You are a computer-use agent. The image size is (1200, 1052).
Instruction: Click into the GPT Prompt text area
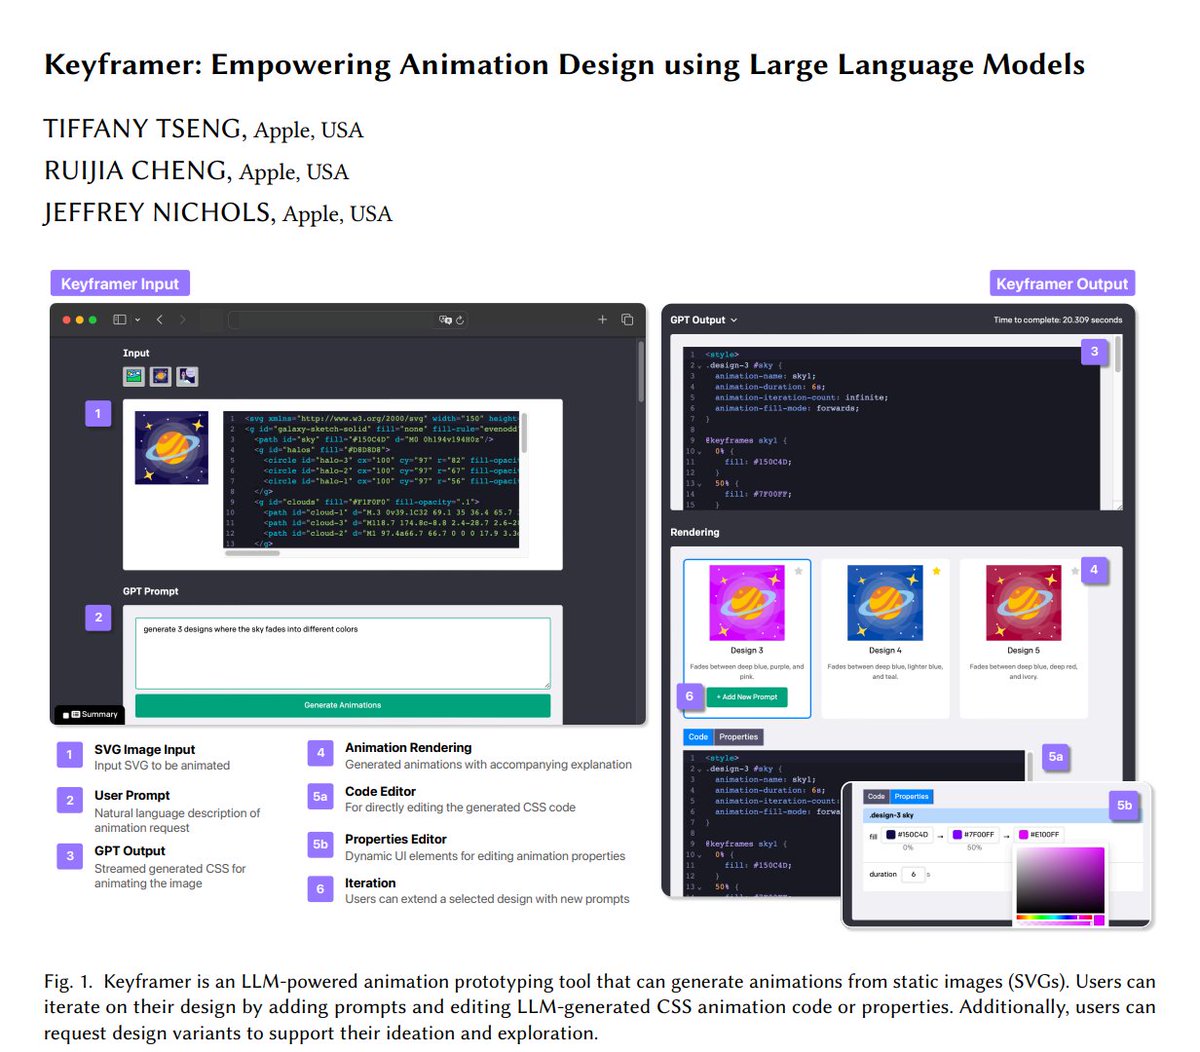tap(343, 652)
